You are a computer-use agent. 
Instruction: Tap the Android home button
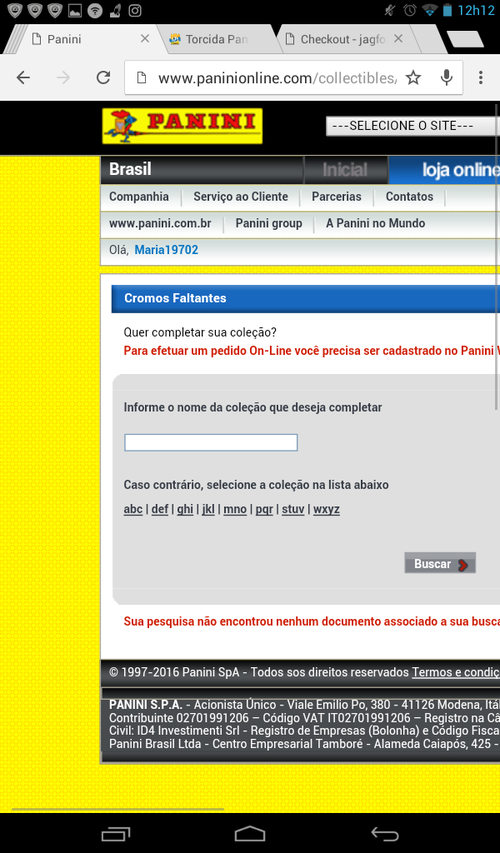[x=250, y=833]
